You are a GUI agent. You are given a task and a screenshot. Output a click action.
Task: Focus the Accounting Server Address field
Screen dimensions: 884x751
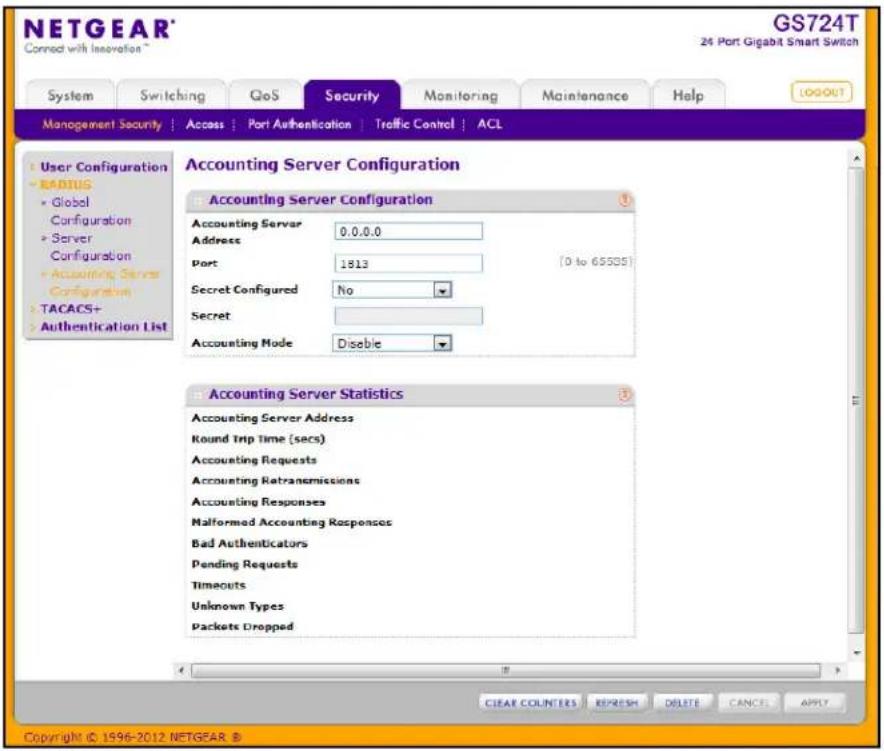pos(409,232)
